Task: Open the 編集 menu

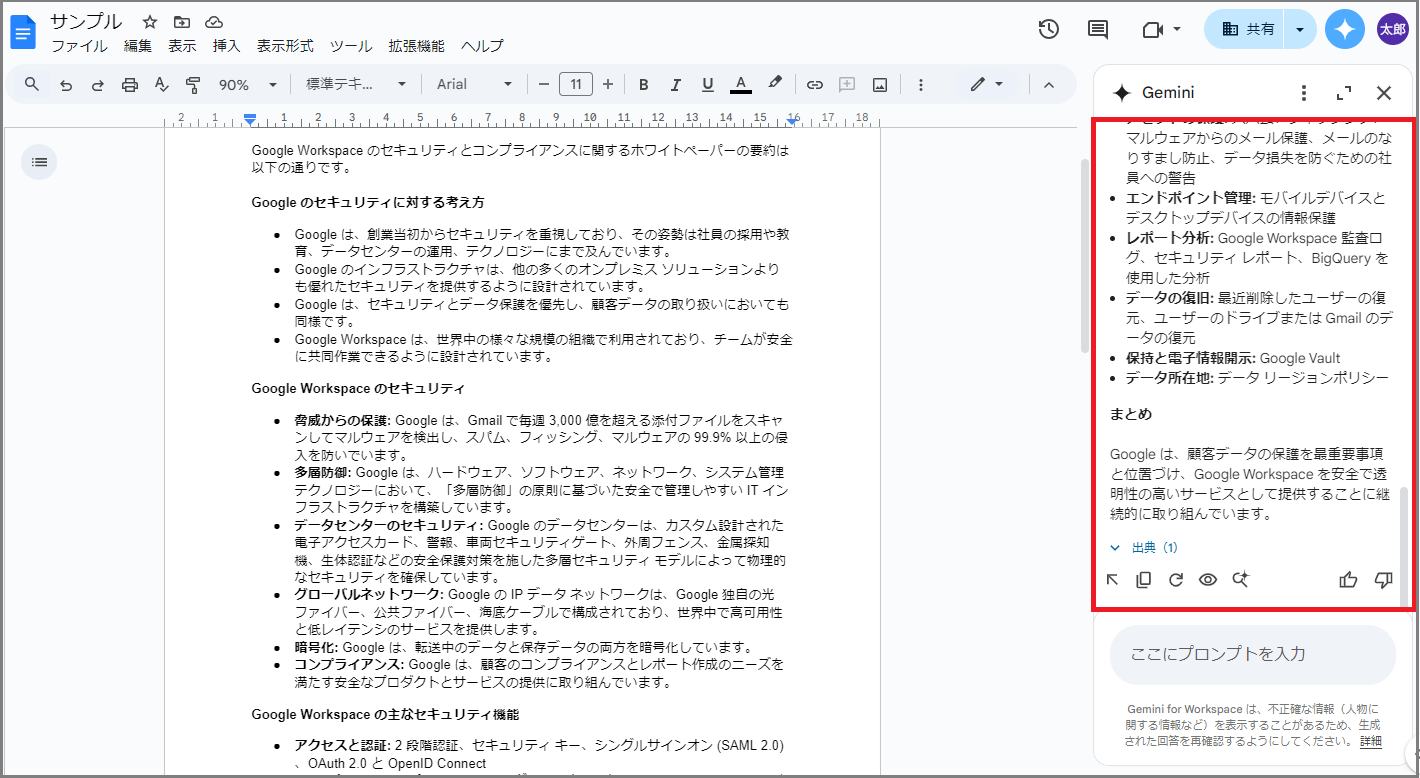Action: click(x=138, y=46)
